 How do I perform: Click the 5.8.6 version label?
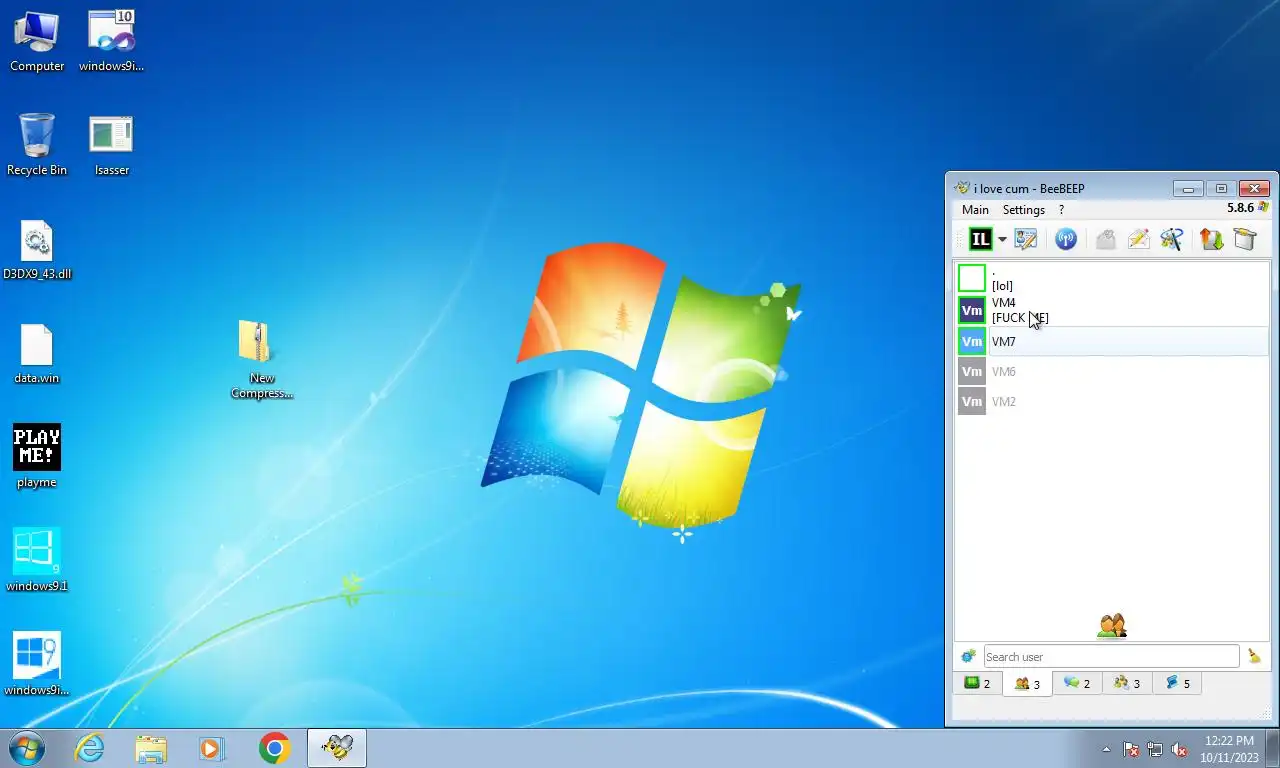coord(1240,208)
